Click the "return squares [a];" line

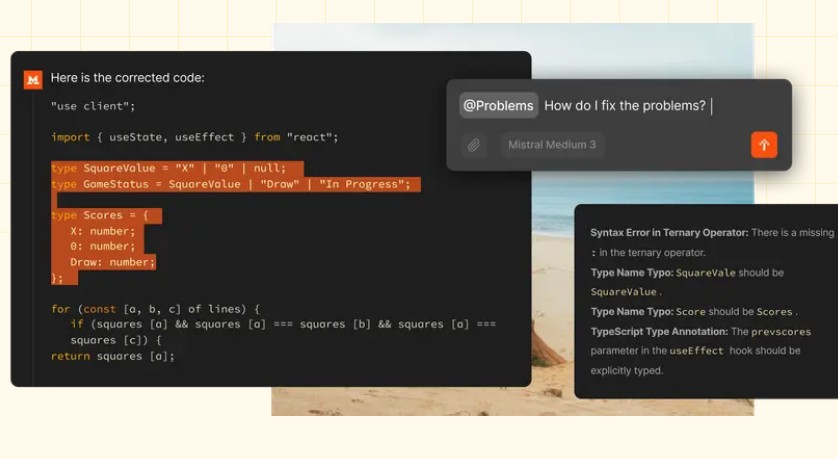pyautogui.click(x=112, y=356)
